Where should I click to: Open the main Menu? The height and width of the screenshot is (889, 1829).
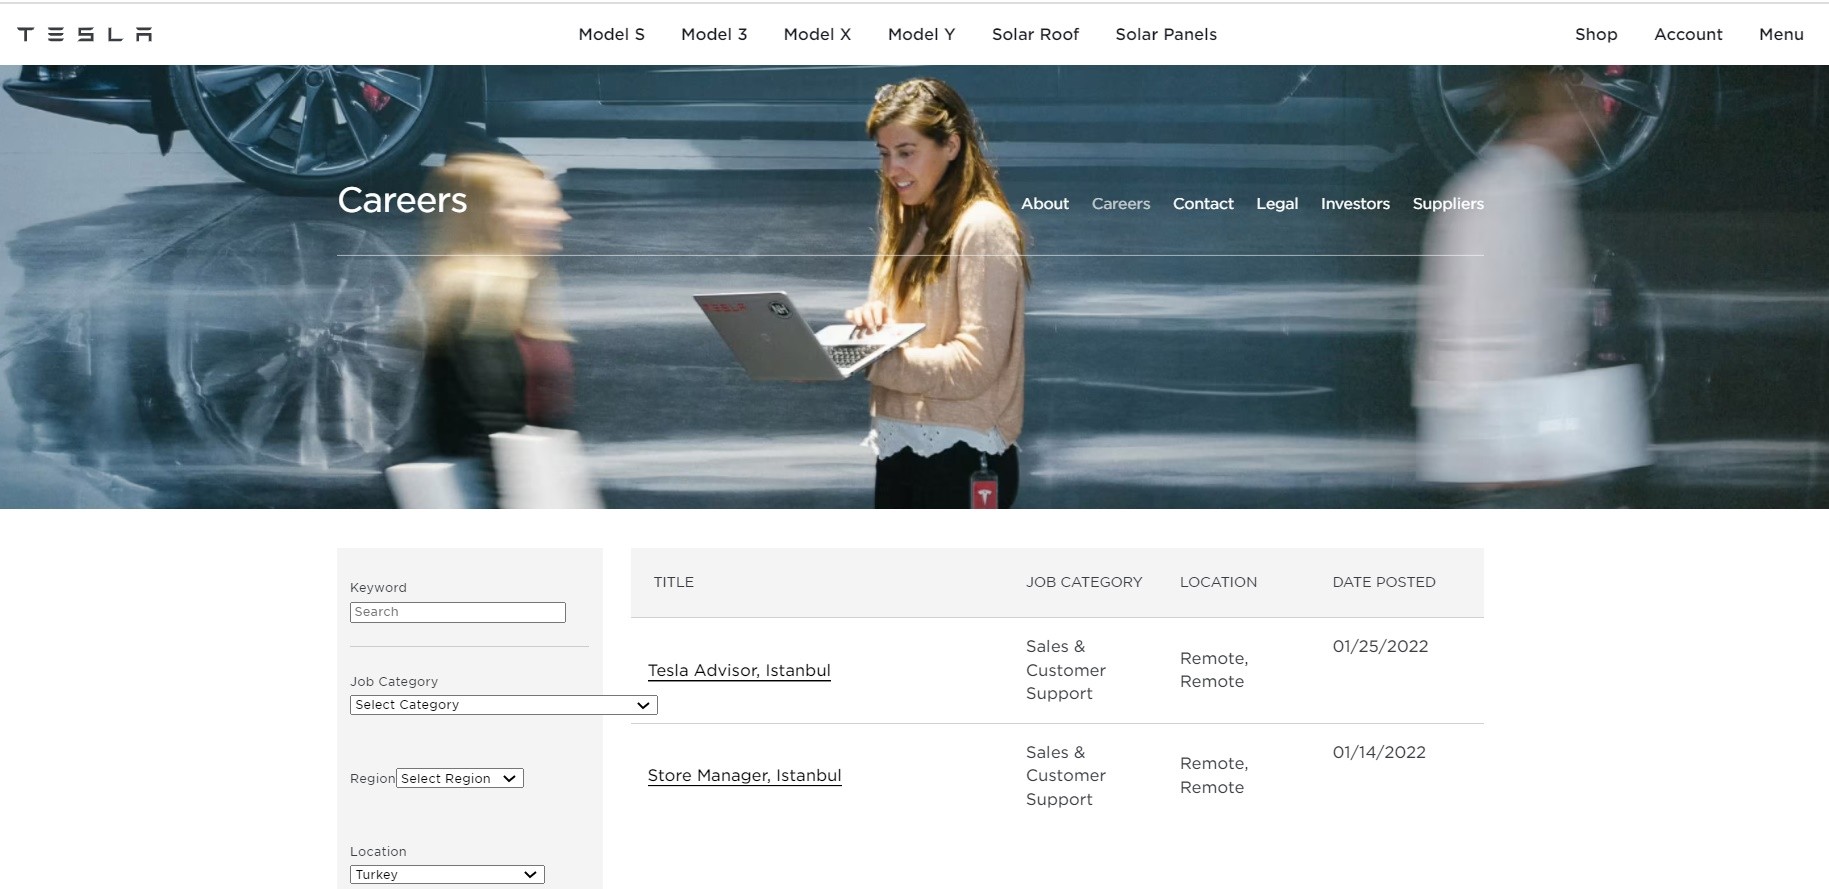coord(1781,34)
